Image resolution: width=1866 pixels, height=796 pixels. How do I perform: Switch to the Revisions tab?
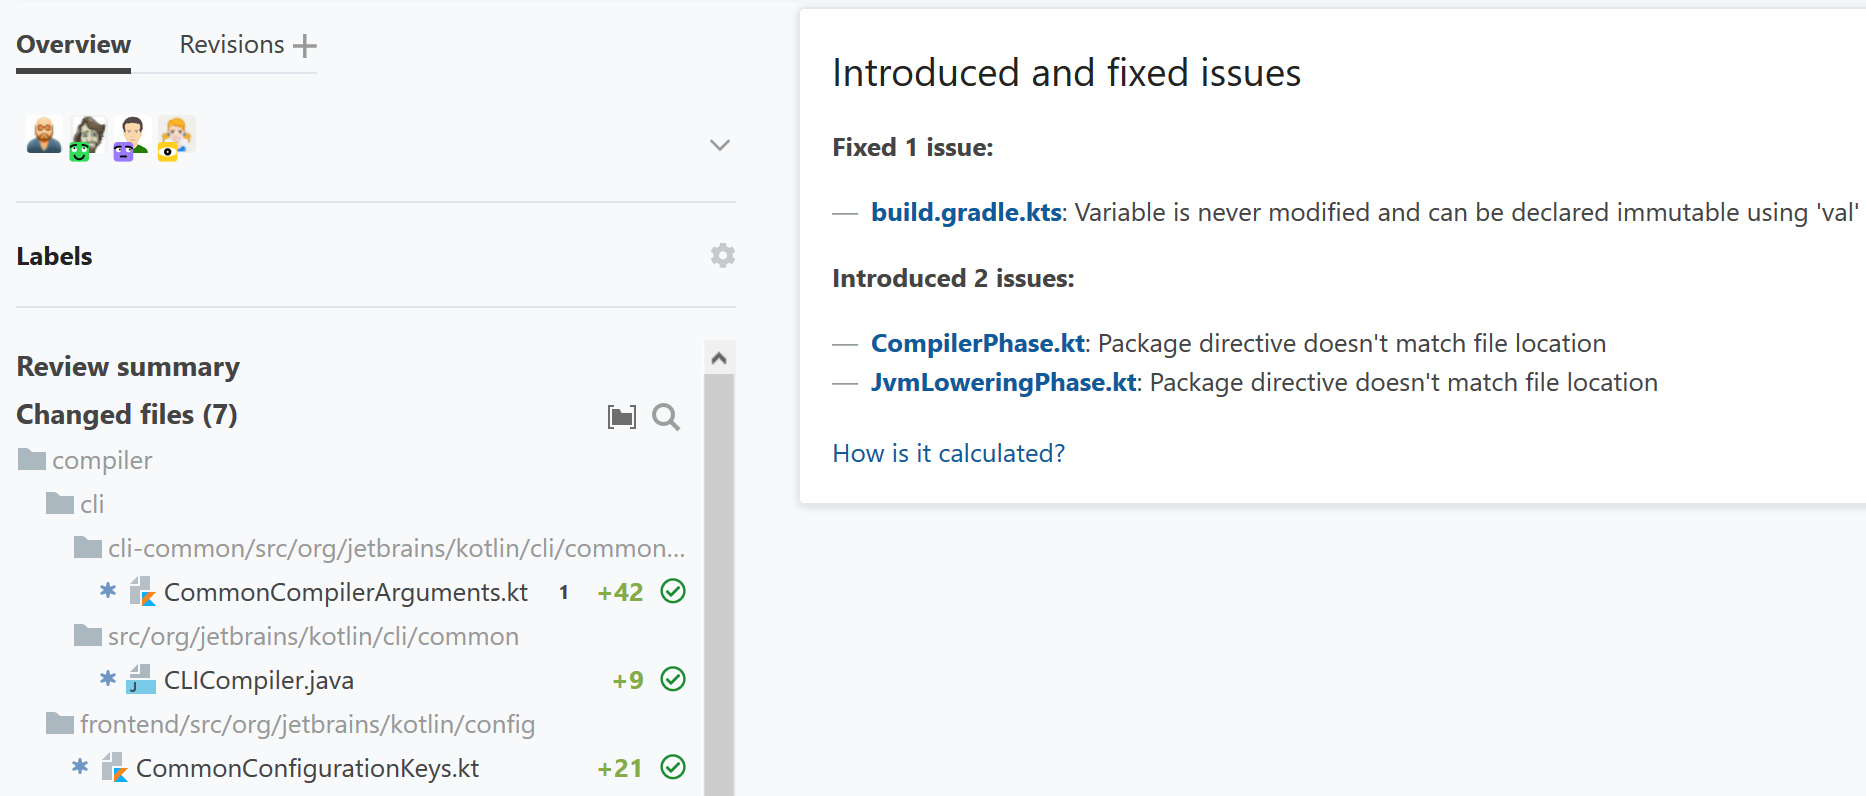[231, 45]
